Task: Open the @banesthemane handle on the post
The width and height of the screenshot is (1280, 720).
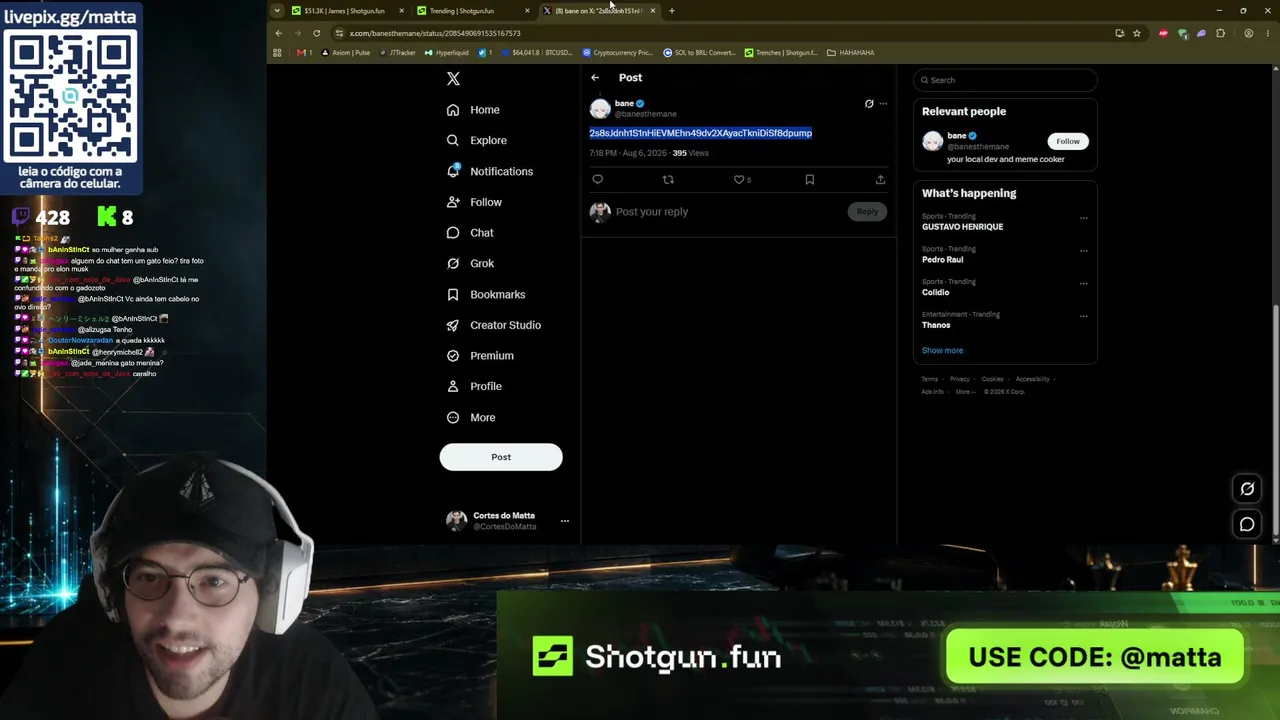Action: pyautogui.click(x=645, y=114)
